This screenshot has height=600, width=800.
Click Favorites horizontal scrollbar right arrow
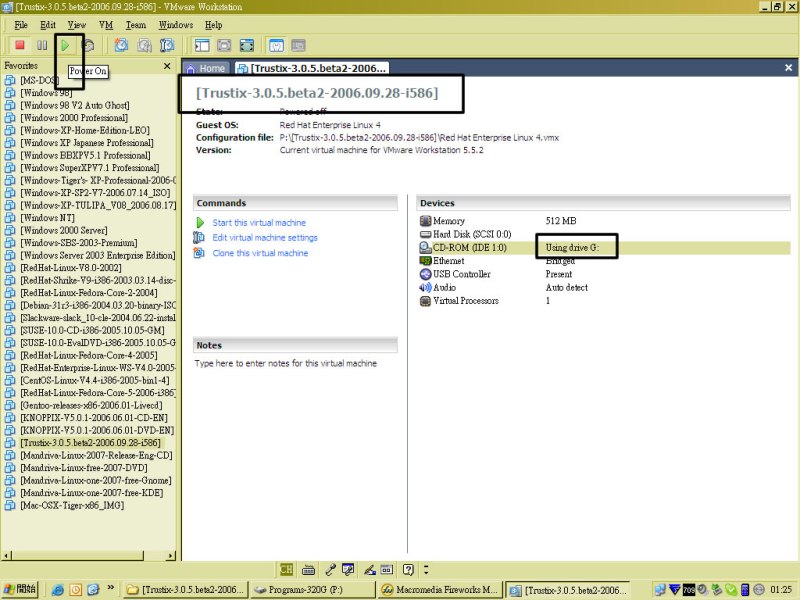170,555
